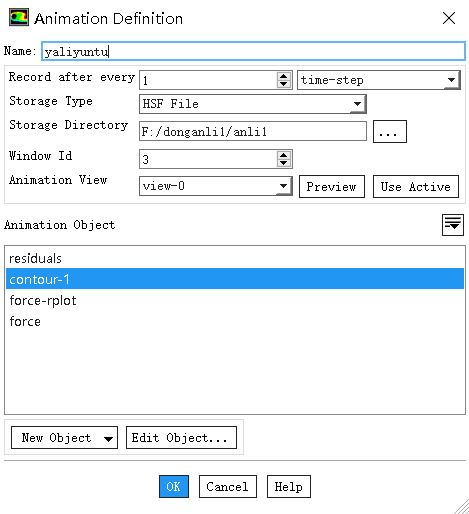Click into the Name field containing yaliyuntu
This screenshot has height=514, width=469.
tap(253, 51)
